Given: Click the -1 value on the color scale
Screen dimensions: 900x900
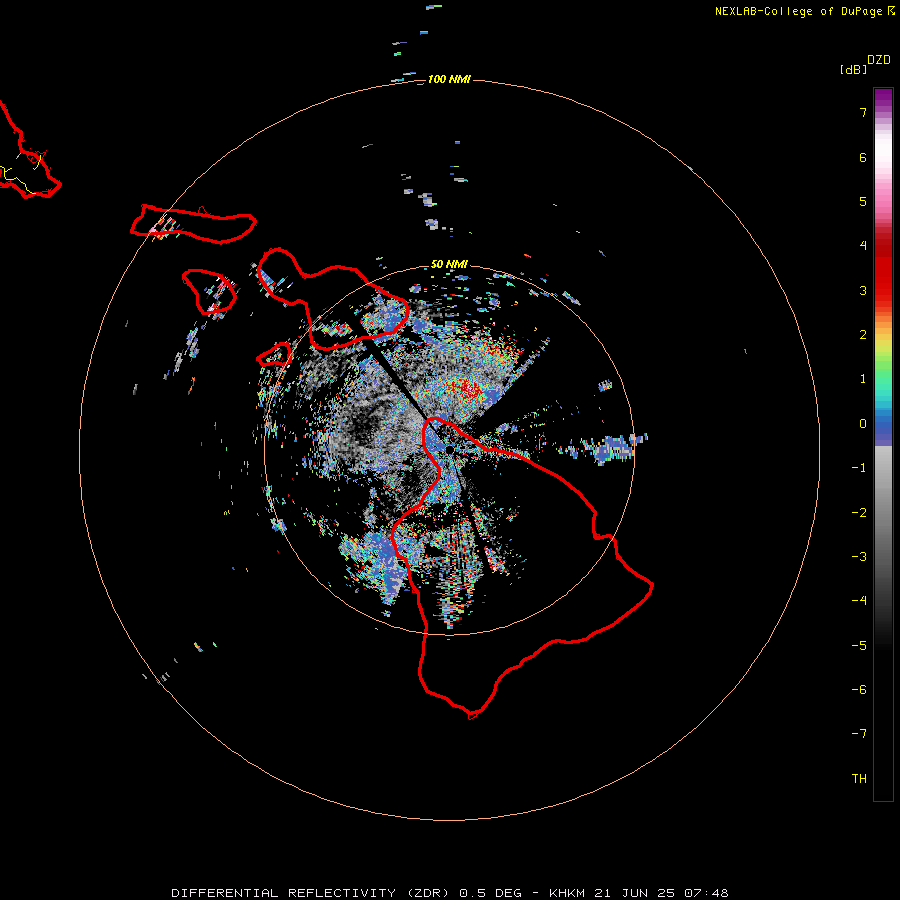Looking at the screenshot, I should tap(859, 468).
